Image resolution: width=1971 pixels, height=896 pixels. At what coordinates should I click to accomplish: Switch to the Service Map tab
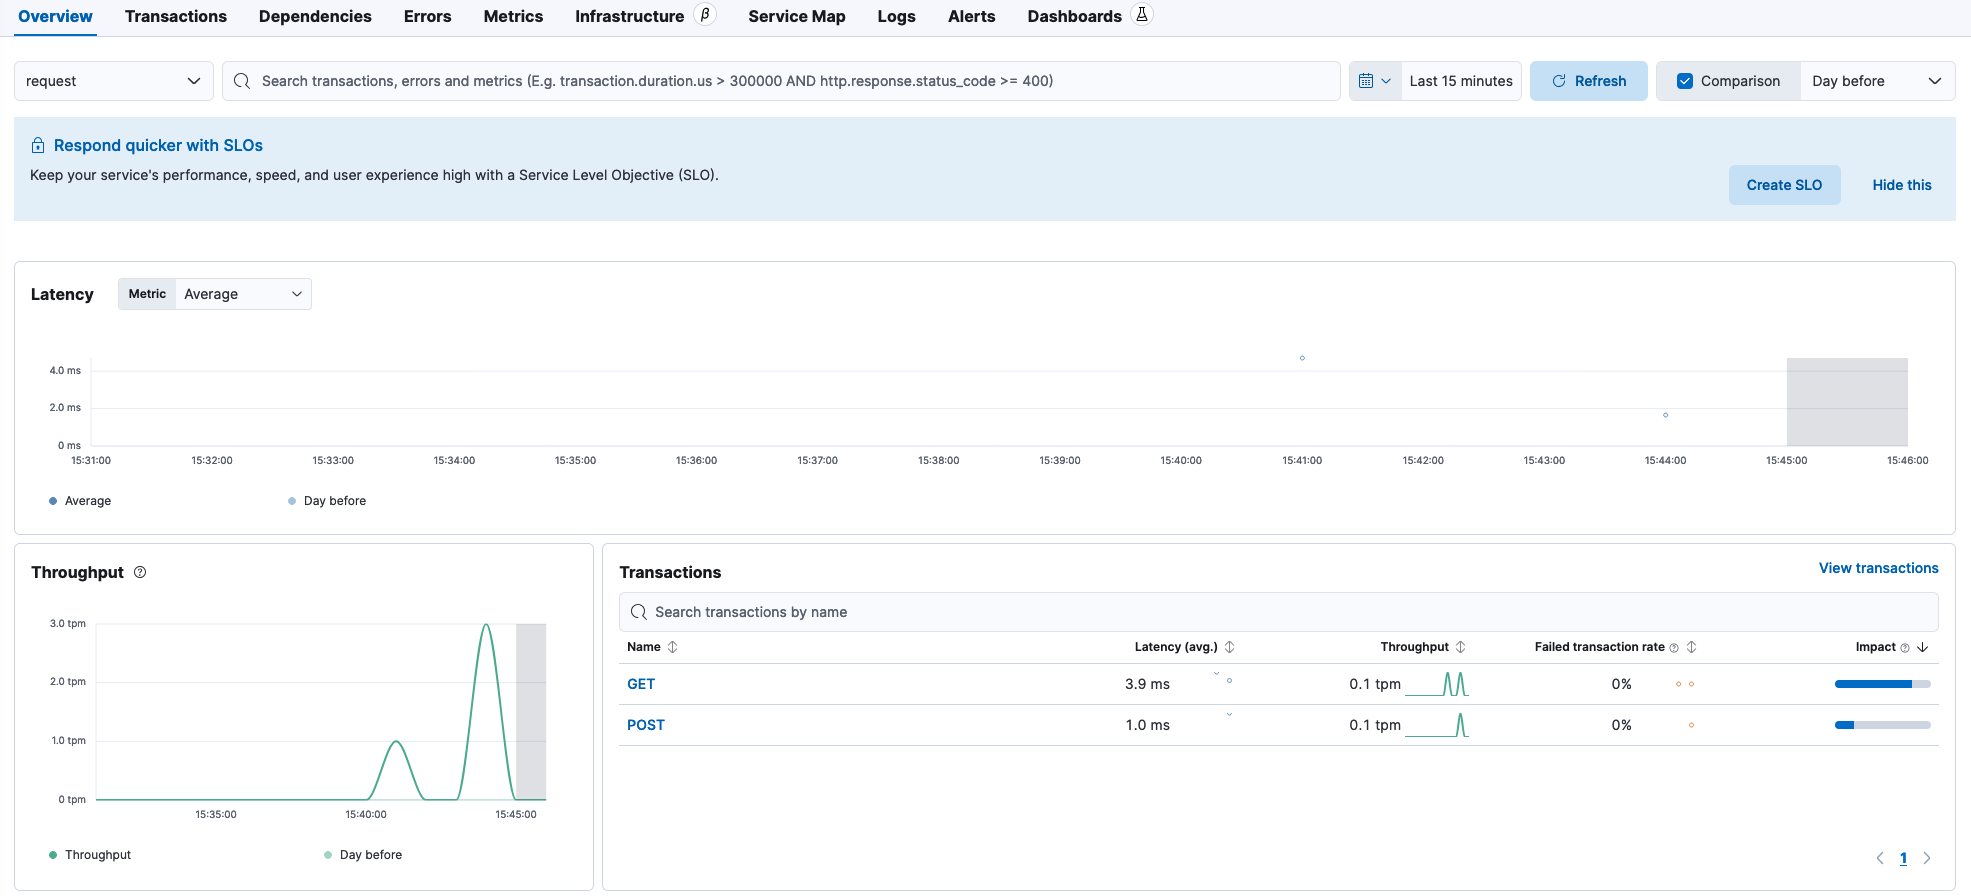click(796, 16)
